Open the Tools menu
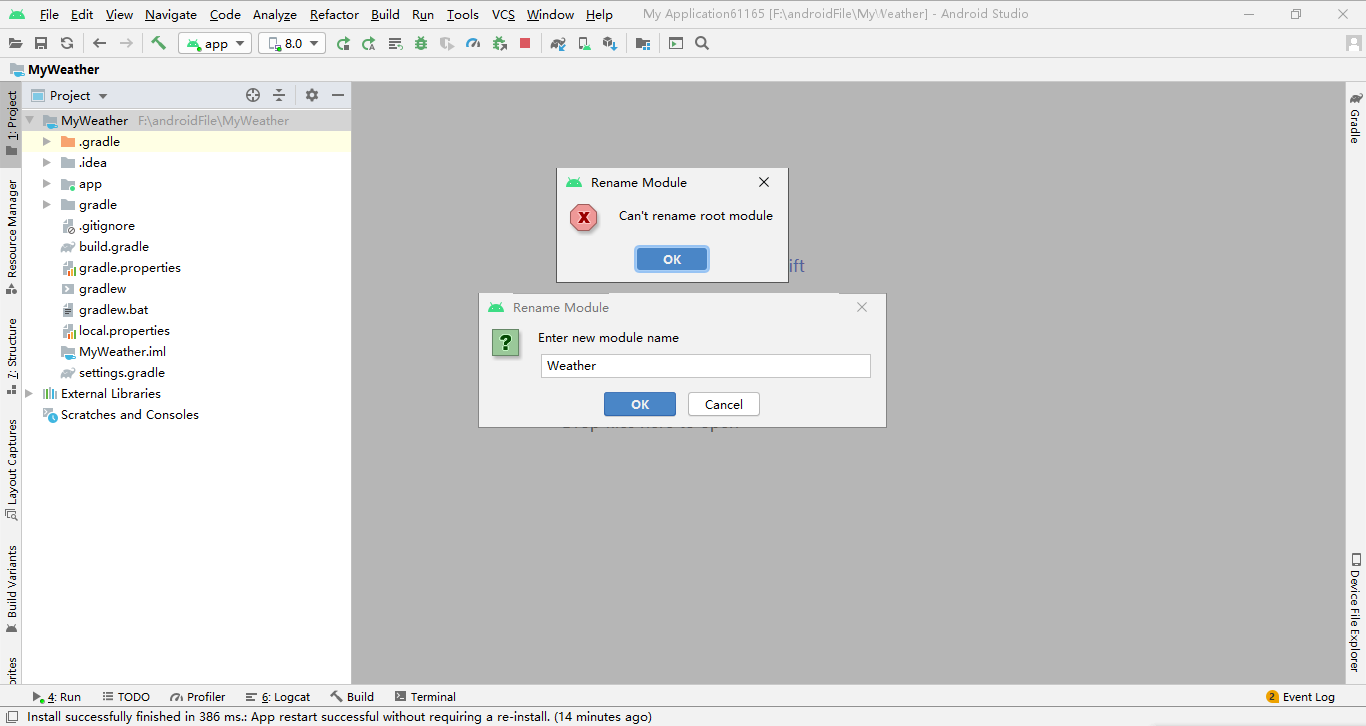 point(463,15)
